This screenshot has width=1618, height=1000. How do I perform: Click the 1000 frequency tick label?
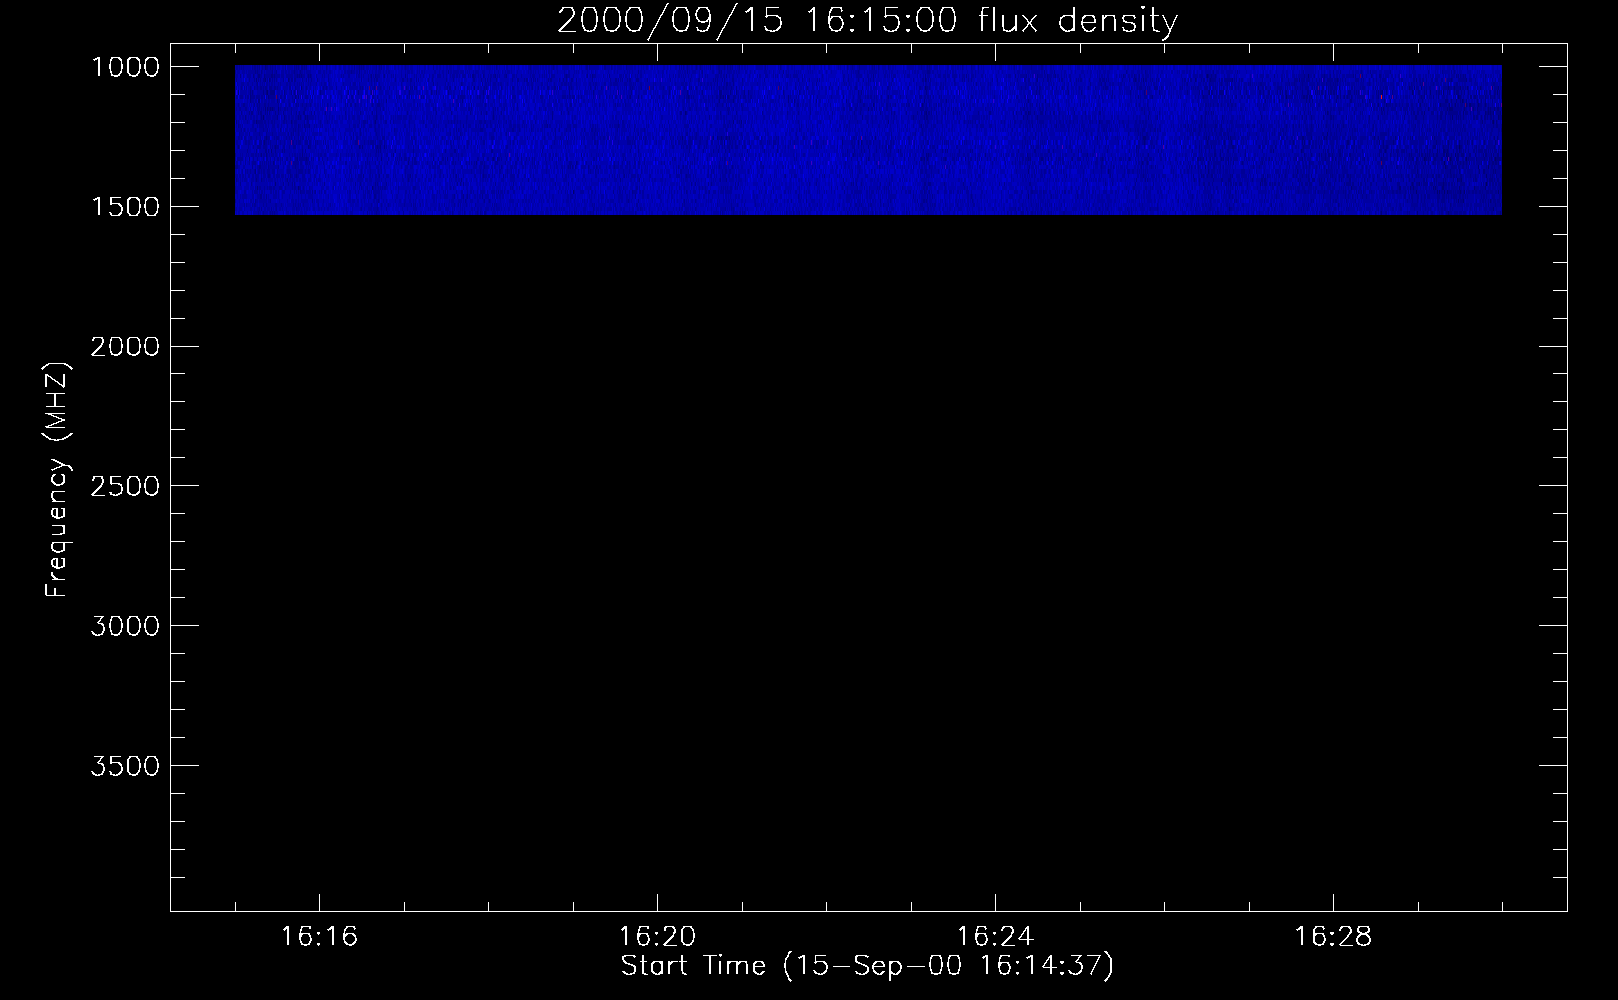(124, 67)
